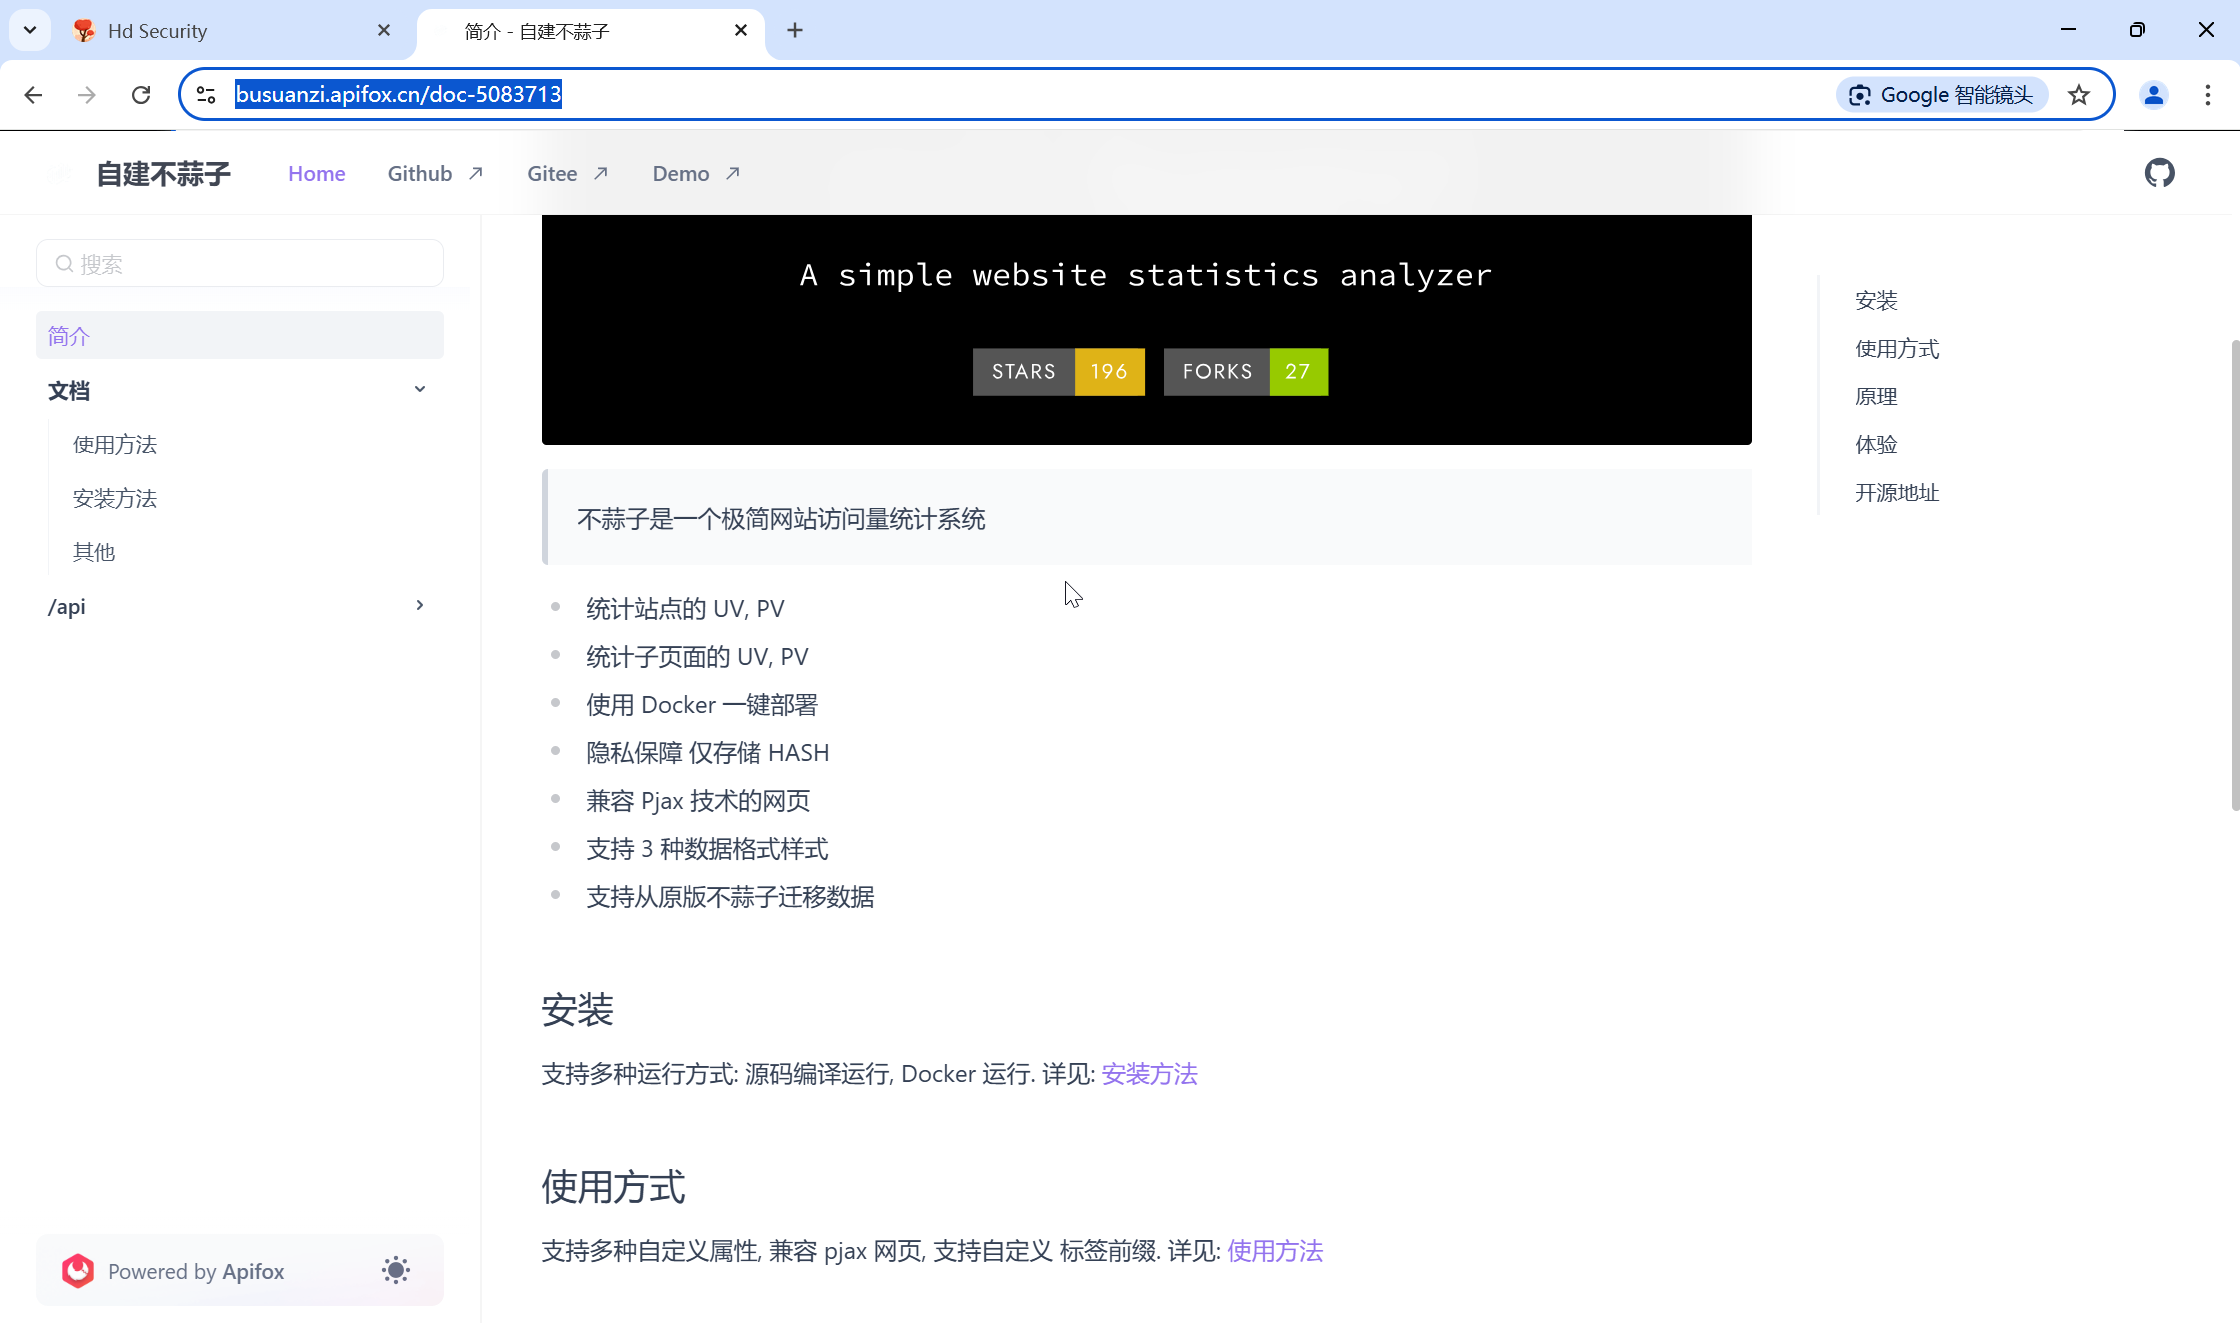Click the Google 智能镜头 button

[x=1942, y=95]
